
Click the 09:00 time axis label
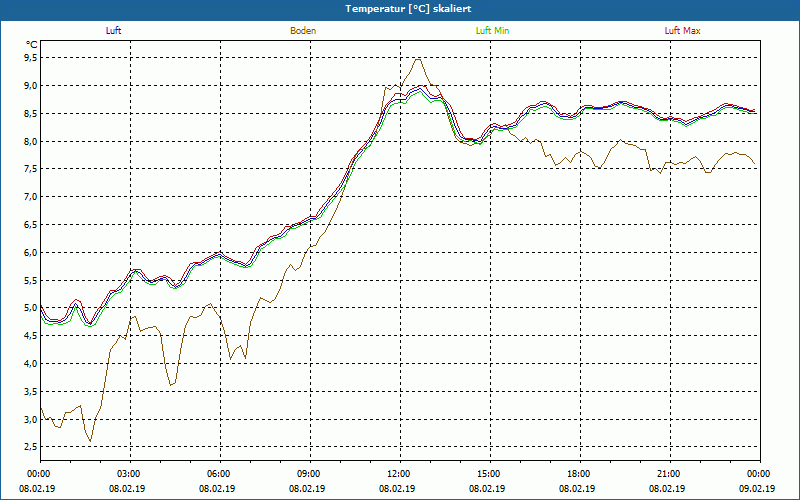click(308, 474)
